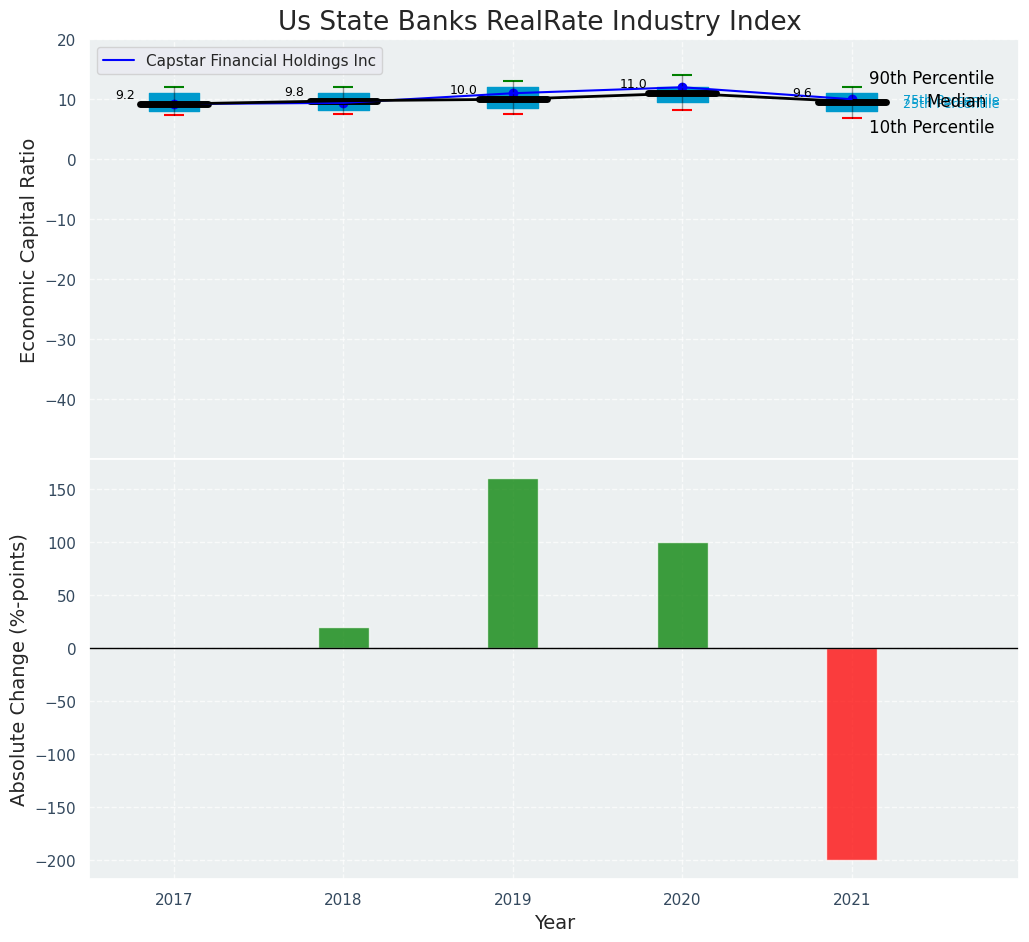Click the tall green bar for 2019

pos(513,564)
